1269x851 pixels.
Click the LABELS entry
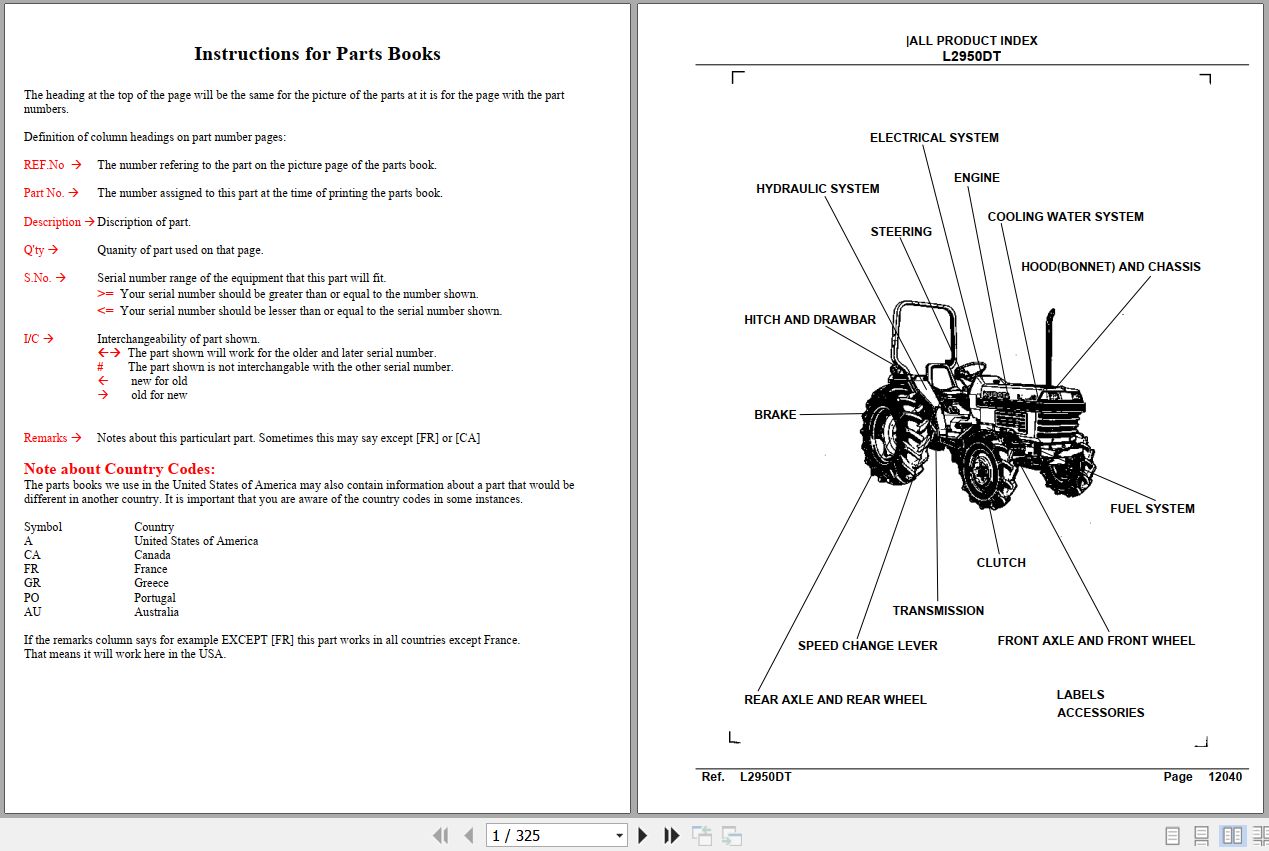coord(1080,695)
